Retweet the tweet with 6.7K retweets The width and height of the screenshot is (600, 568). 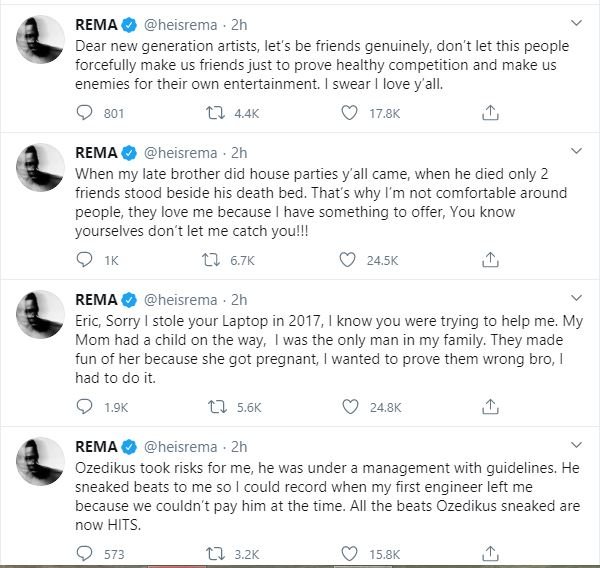pyautogui.click(x=211, y=260)
